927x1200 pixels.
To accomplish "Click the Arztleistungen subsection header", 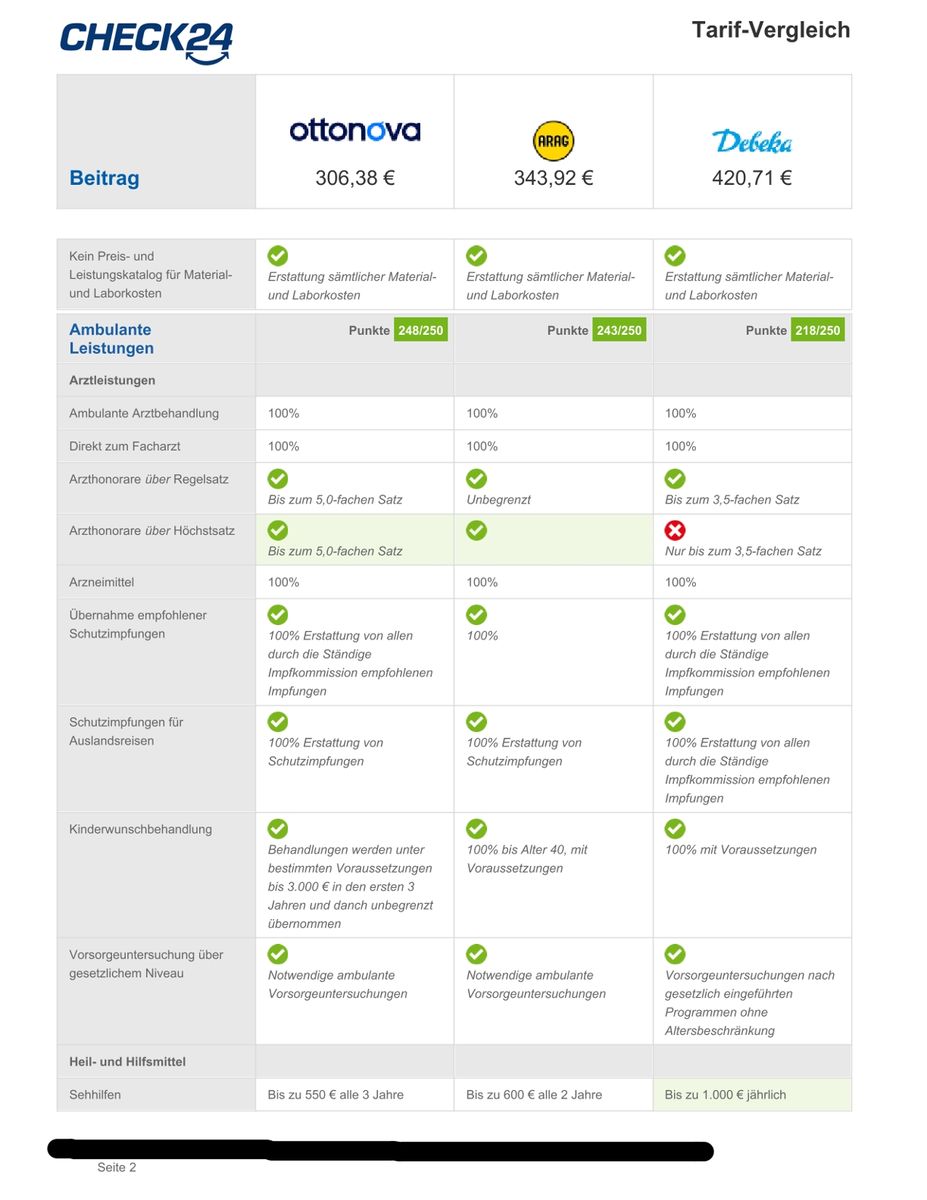I will tap(112, 380).
